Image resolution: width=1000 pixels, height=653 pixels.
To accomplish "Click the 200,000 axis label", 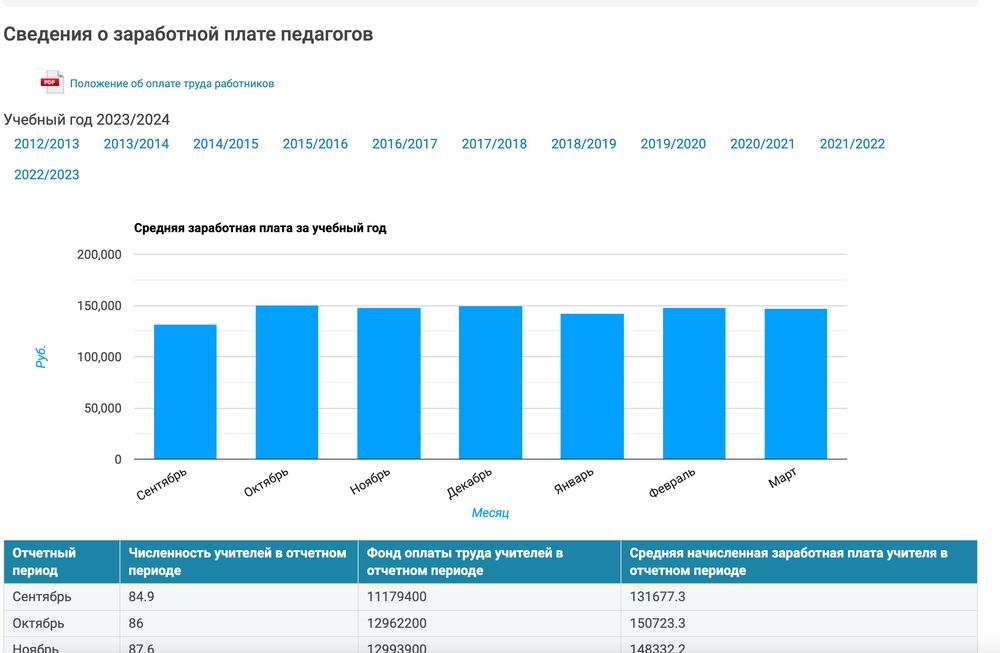I will coord(99,254).
